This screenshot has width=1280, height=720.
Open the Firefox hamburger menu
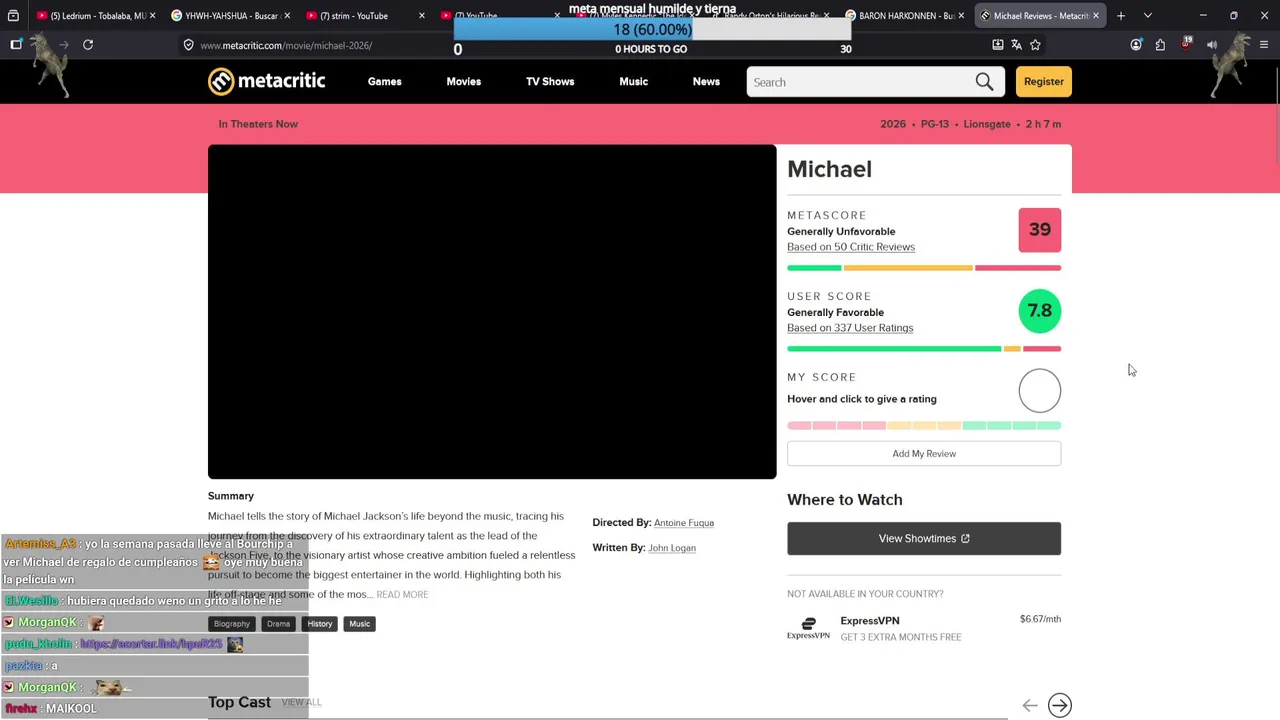coord(1264,45)
